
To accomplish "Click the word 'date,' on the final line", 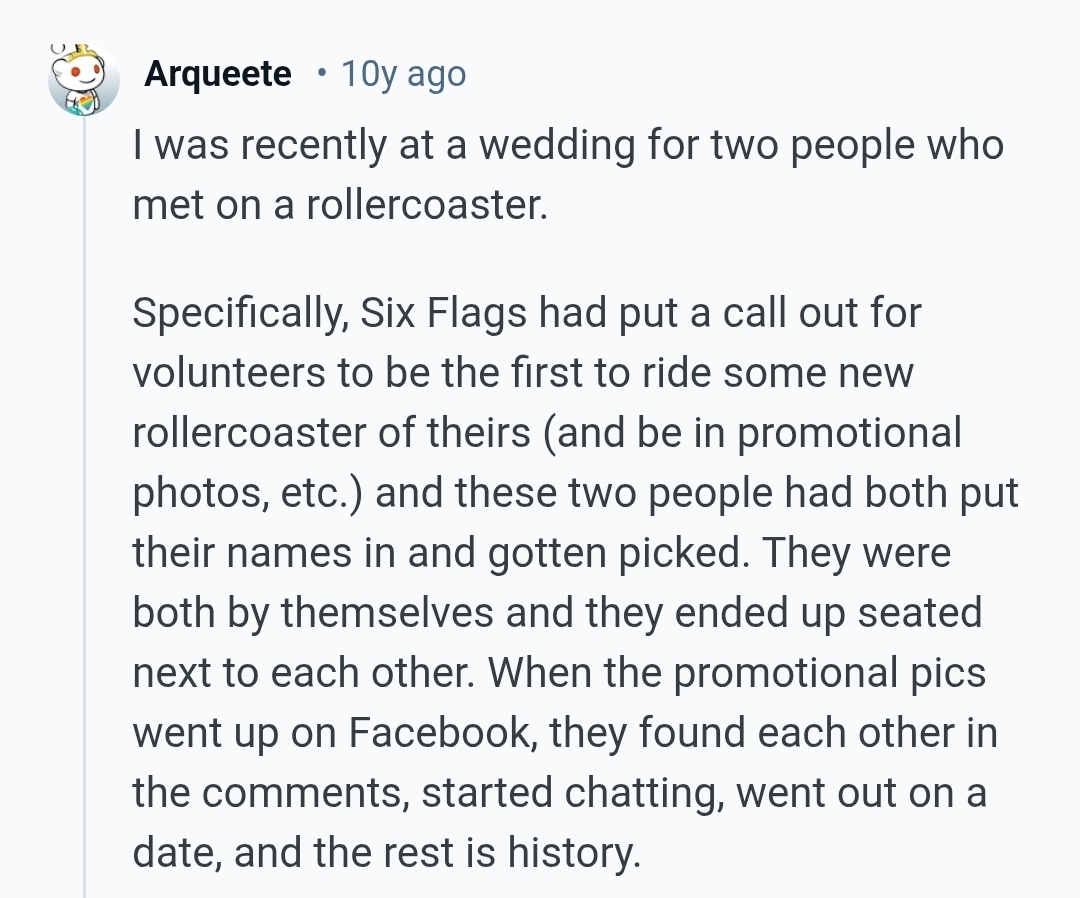I will pyautogui.click(x=175, y=853).
